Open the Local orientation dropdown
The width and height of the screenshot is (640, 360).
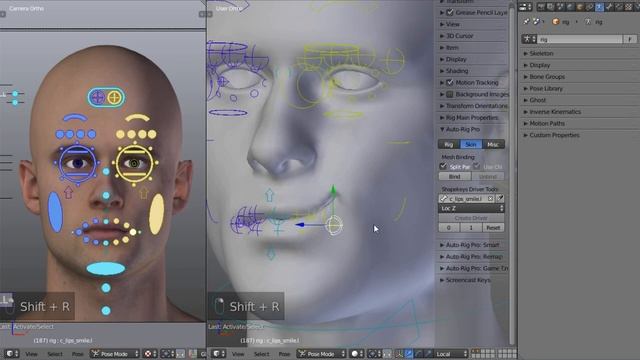pos(451,353)
